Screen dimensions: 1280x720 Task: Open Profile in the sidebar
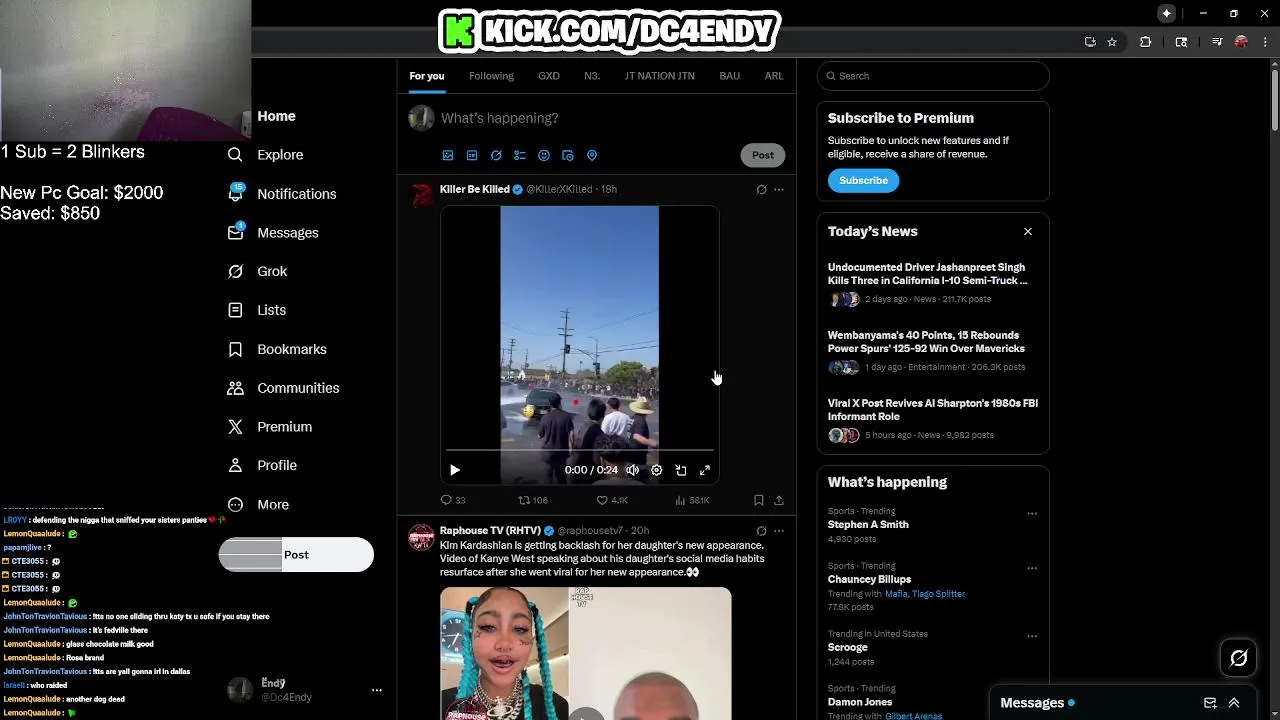pyautogui.click(x=262, y=465)
